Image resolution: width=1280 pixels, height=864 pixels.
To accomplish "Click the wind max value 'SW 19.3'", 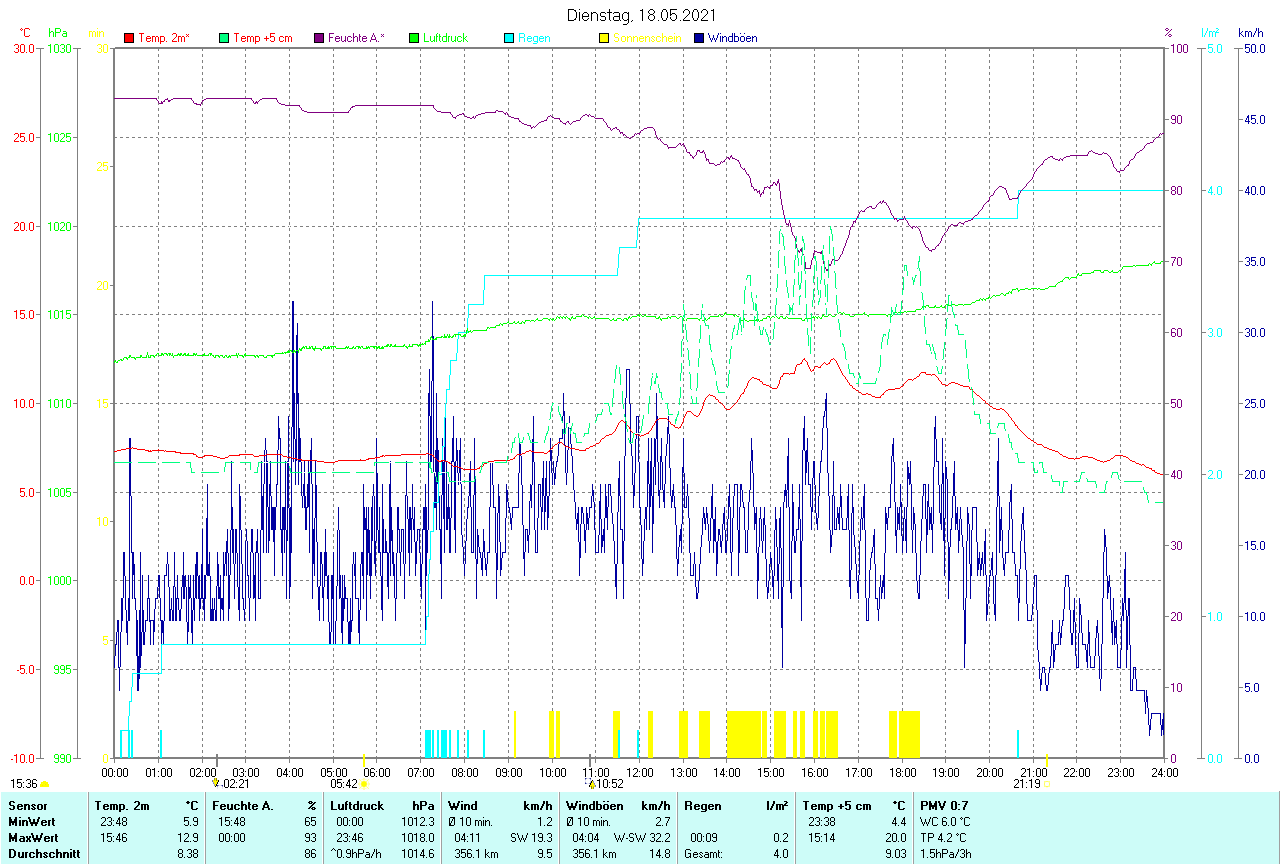I will [x=531, y=838].
